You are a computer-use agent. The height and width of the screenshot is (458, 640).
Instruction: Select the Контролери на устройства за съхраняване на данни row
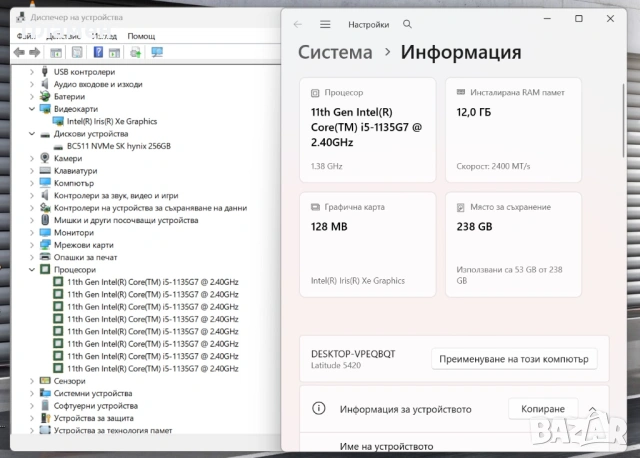tap(151, 208)
